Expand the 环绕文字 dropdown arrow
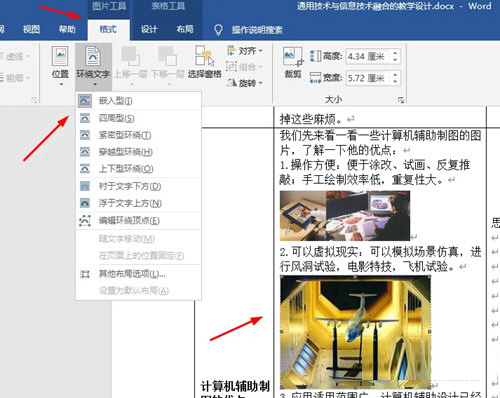Image resolution: width=500 pixels, height=398 pixels. [95, 84]
